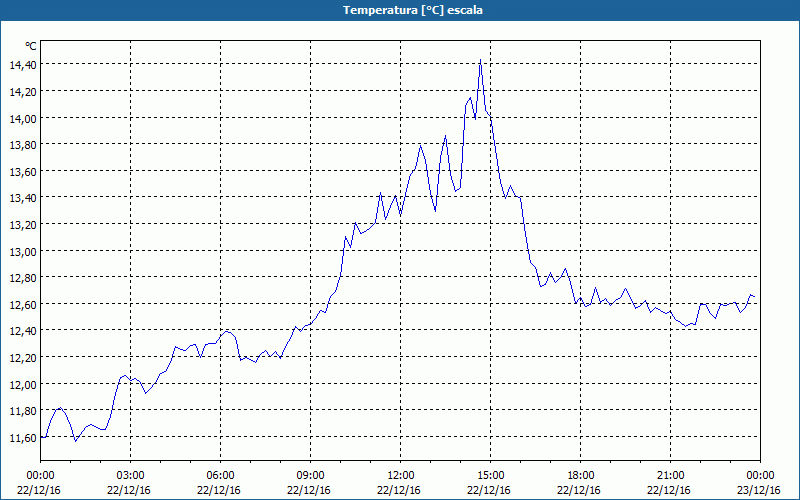Select the °C unit label
Screen dimensions: 800x500
(31, 46)
